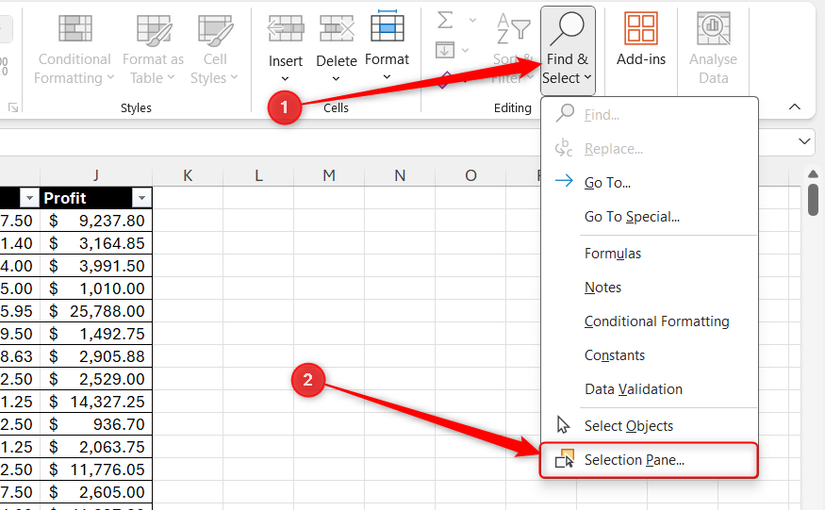This screenshot has width=825, height=510.
Task: Select column K header
Action: coord(188,175)
